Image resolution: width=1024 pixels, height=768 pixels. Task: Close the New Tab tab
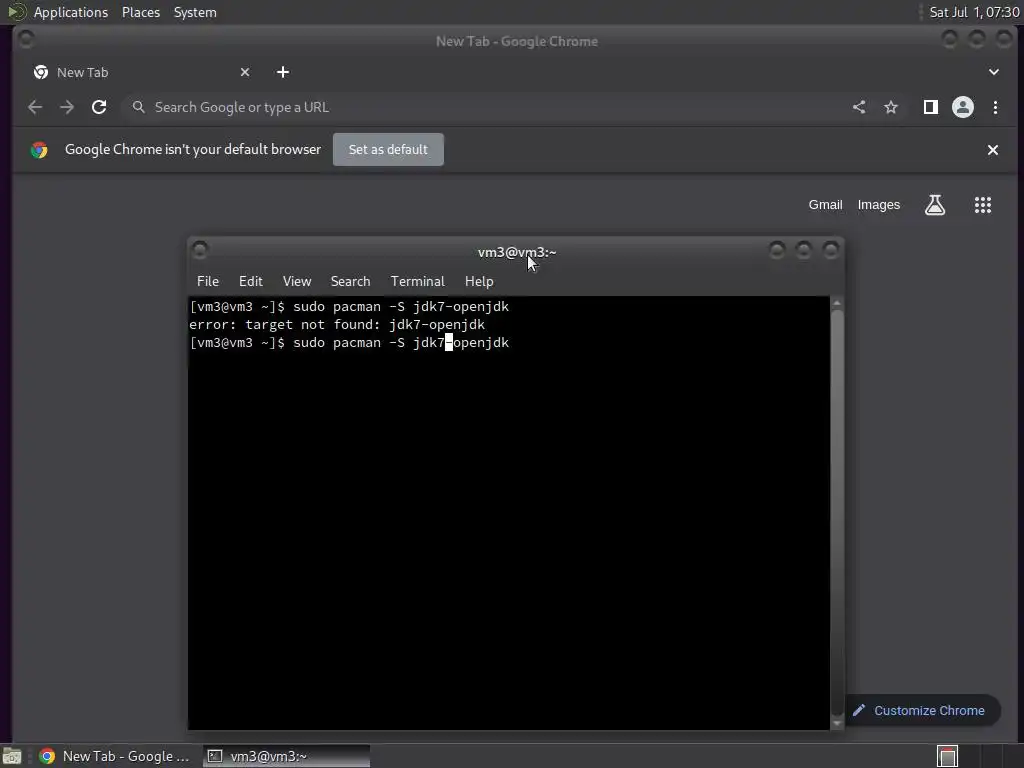click(x=245, y=72)
